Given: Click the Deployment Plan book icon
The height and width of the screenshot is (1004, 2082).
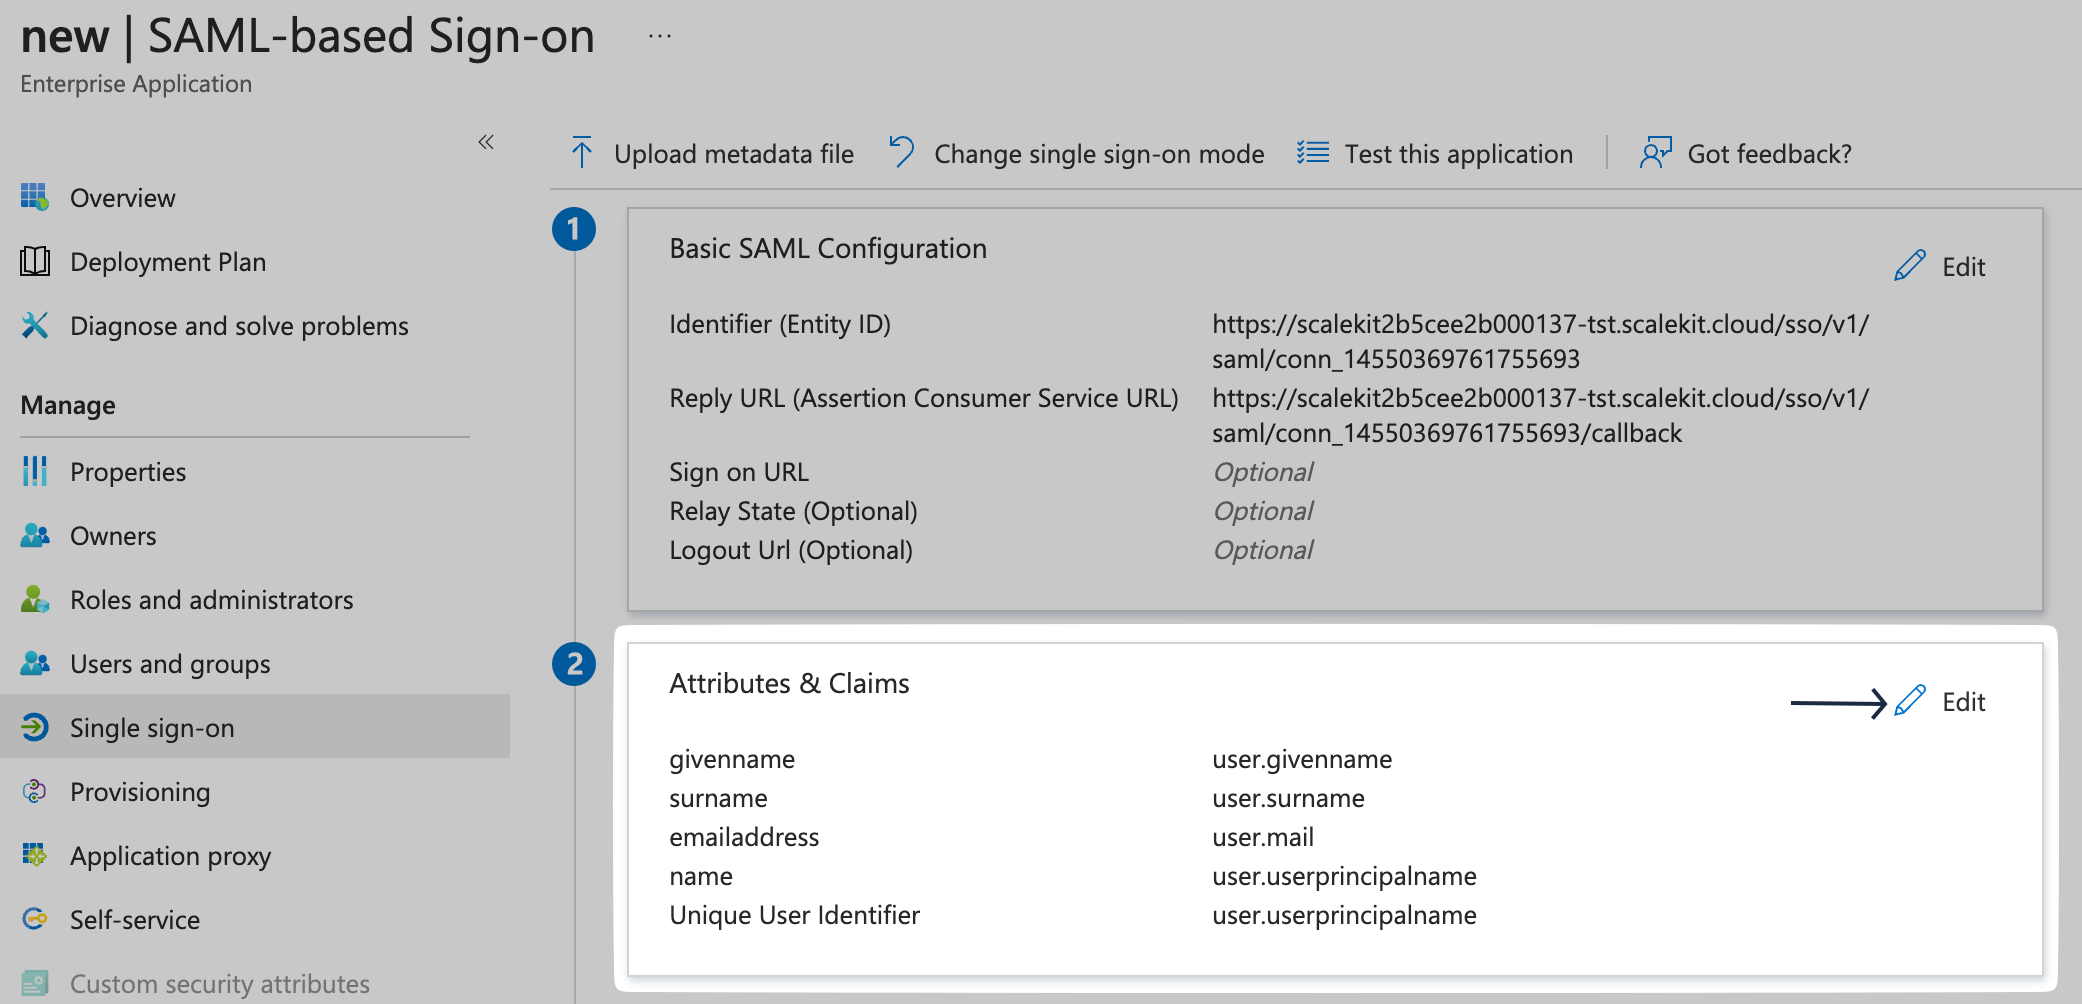Looking at the screenshot, I should (35, 262).
